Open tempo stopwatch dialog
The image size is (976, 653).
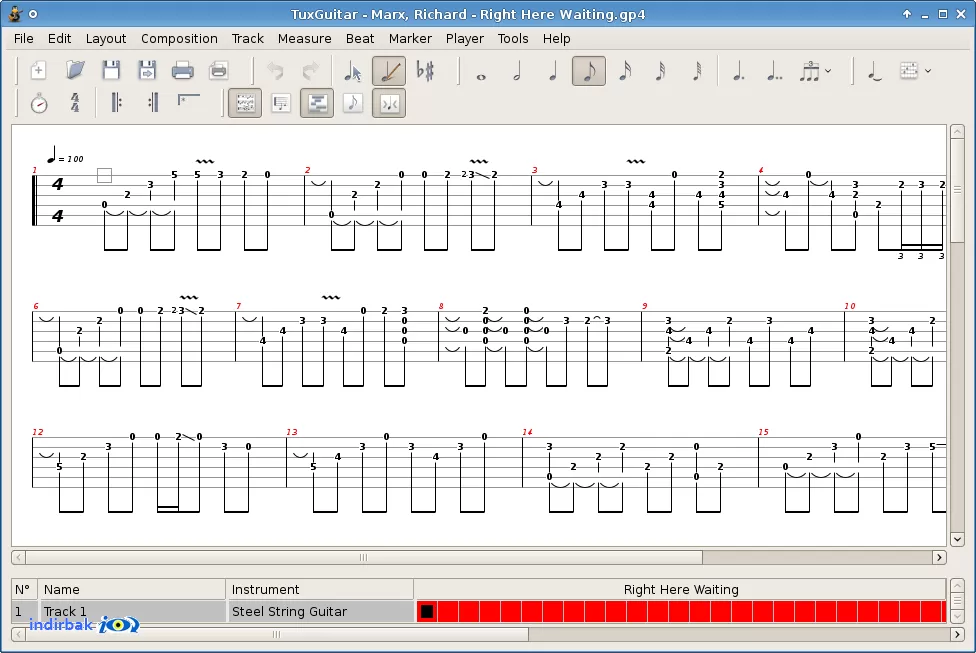tap(39, 103)
